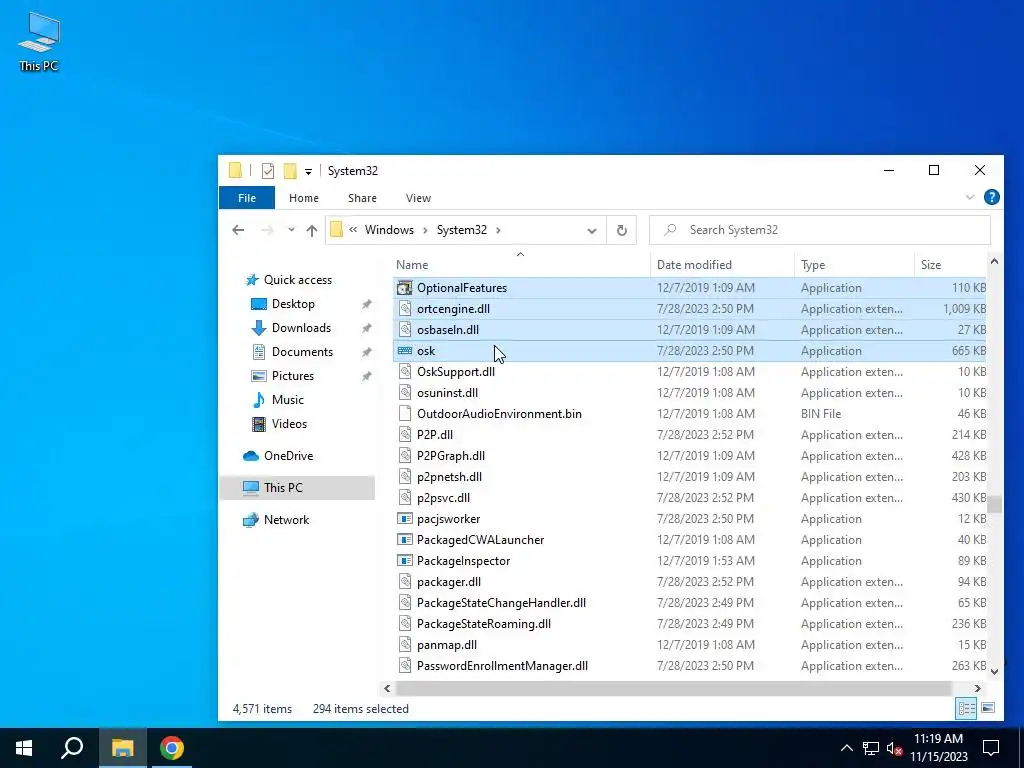Click the Windows breadcrumb in address bar
Viewport: 1024px width, 768px height.
point(389,230)
